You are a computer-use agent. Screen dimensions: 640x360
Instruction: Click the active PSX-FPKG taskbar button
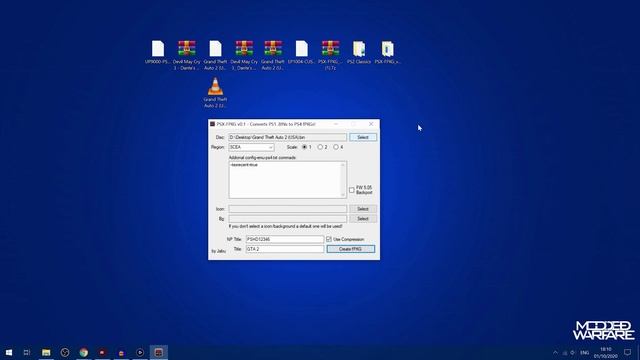159,352
